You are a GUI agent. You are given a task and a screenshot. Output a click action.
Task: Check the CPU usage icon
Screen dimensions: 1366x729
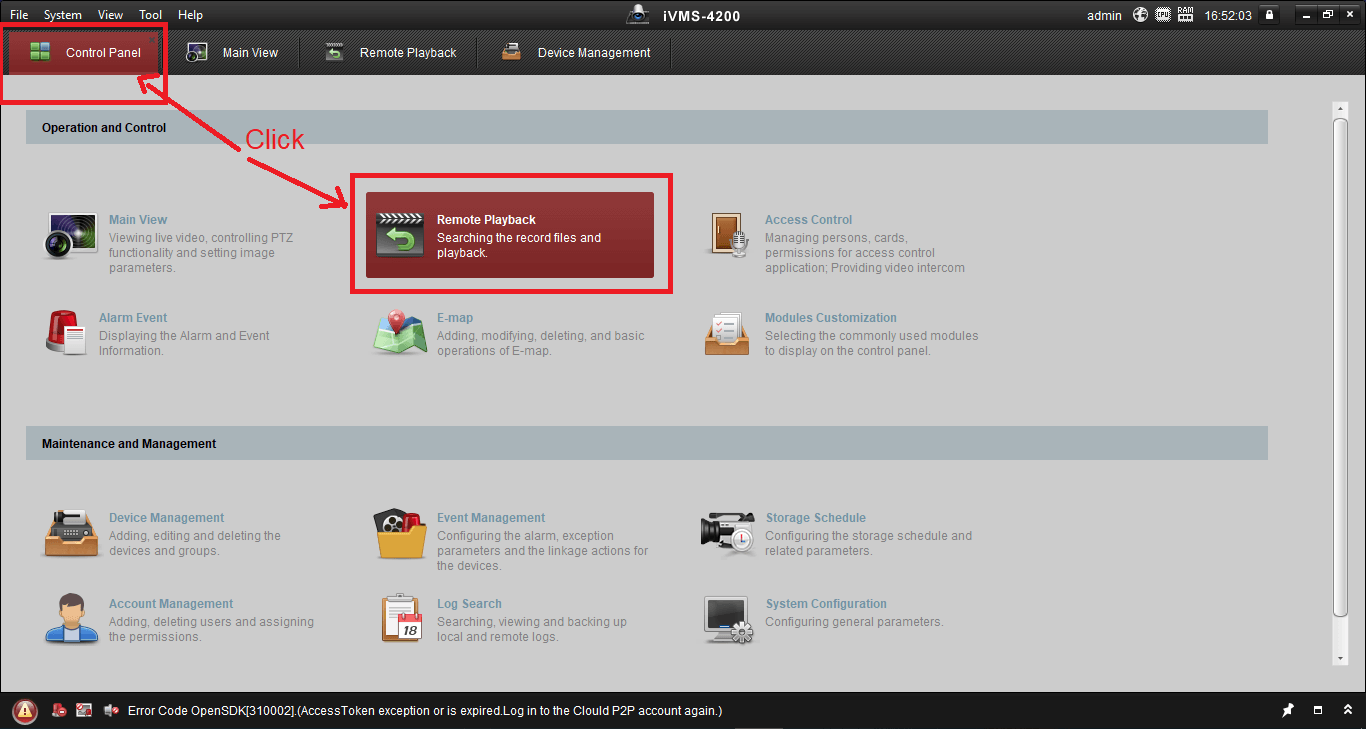(1163, 15)
